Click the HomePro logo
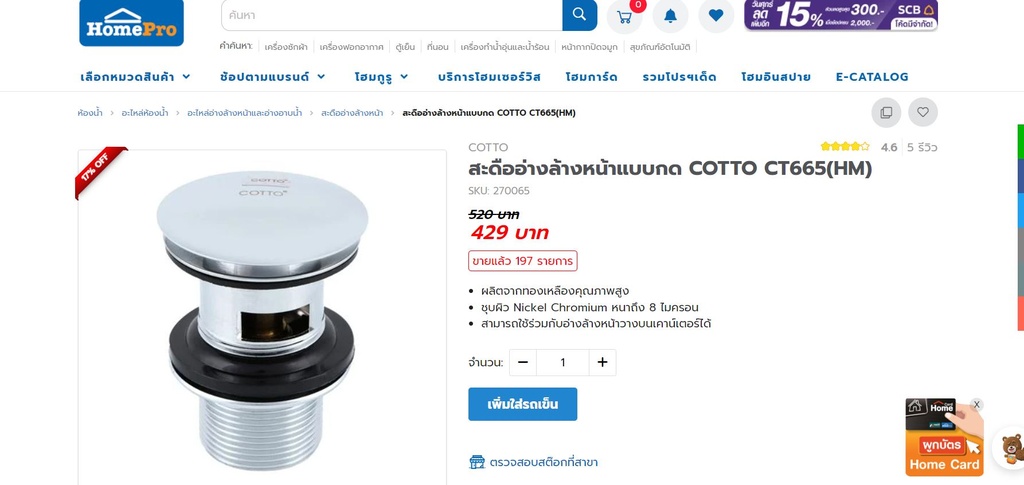Screen dimensions: 1024x485 [131, 22]
